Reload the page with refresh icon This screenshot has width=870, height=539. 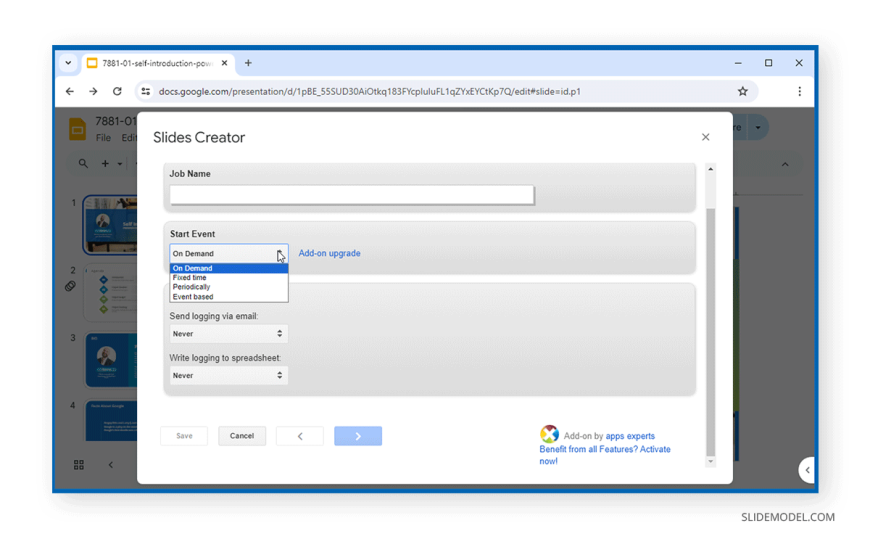pyautogui.click(x=117, y=91)
